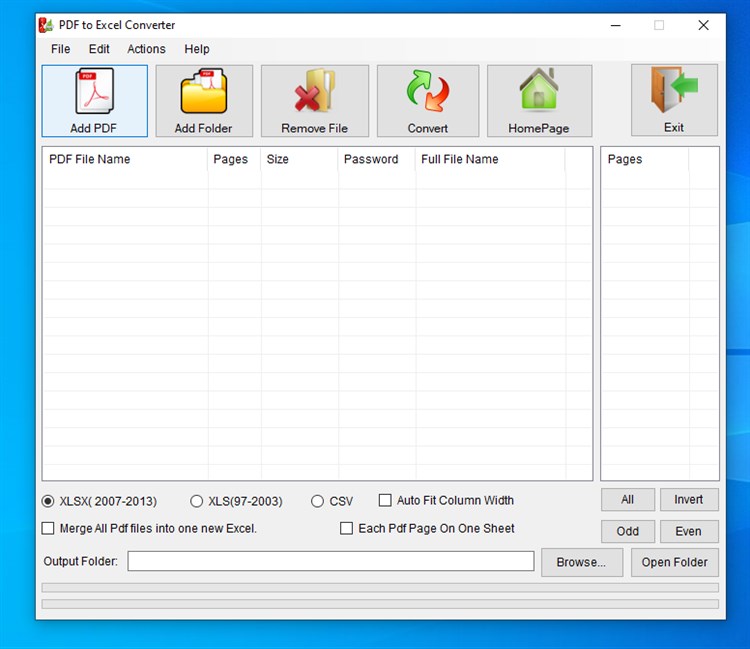The height and width of the screenshot is (649, 750).
Task: Click Browse... for output folder
Action: [582, 562]
